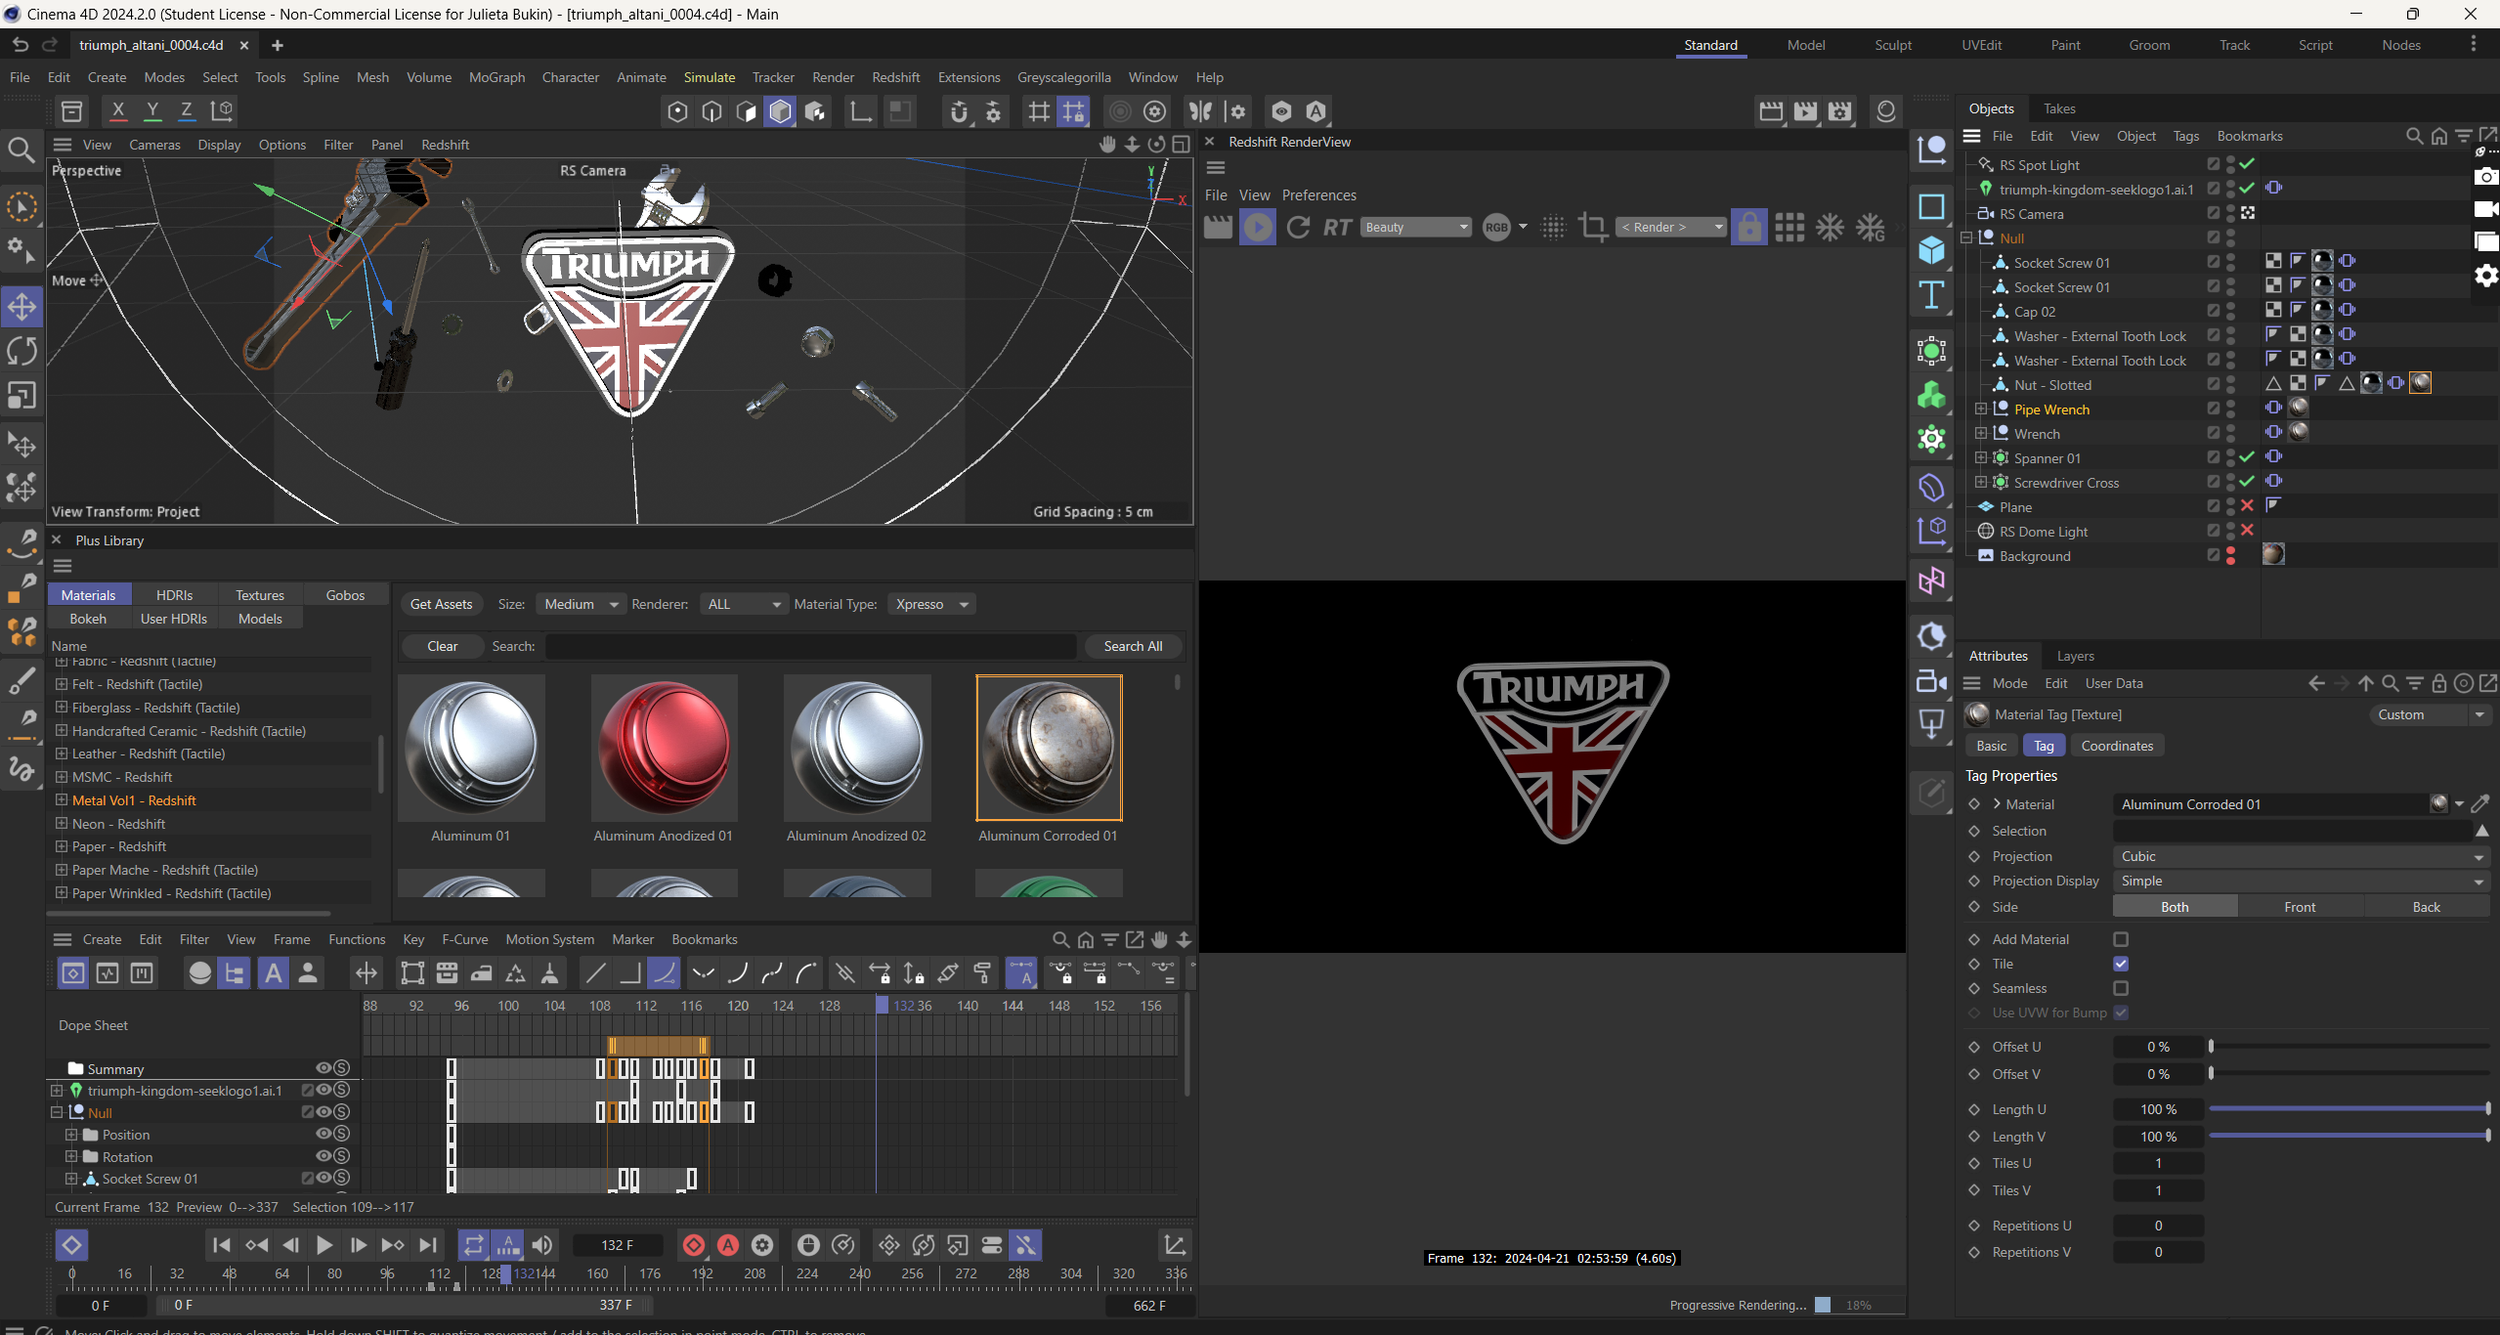Click the Search All button
The height and width of the screenshot is (1335, 2500).
(1132, 646)
